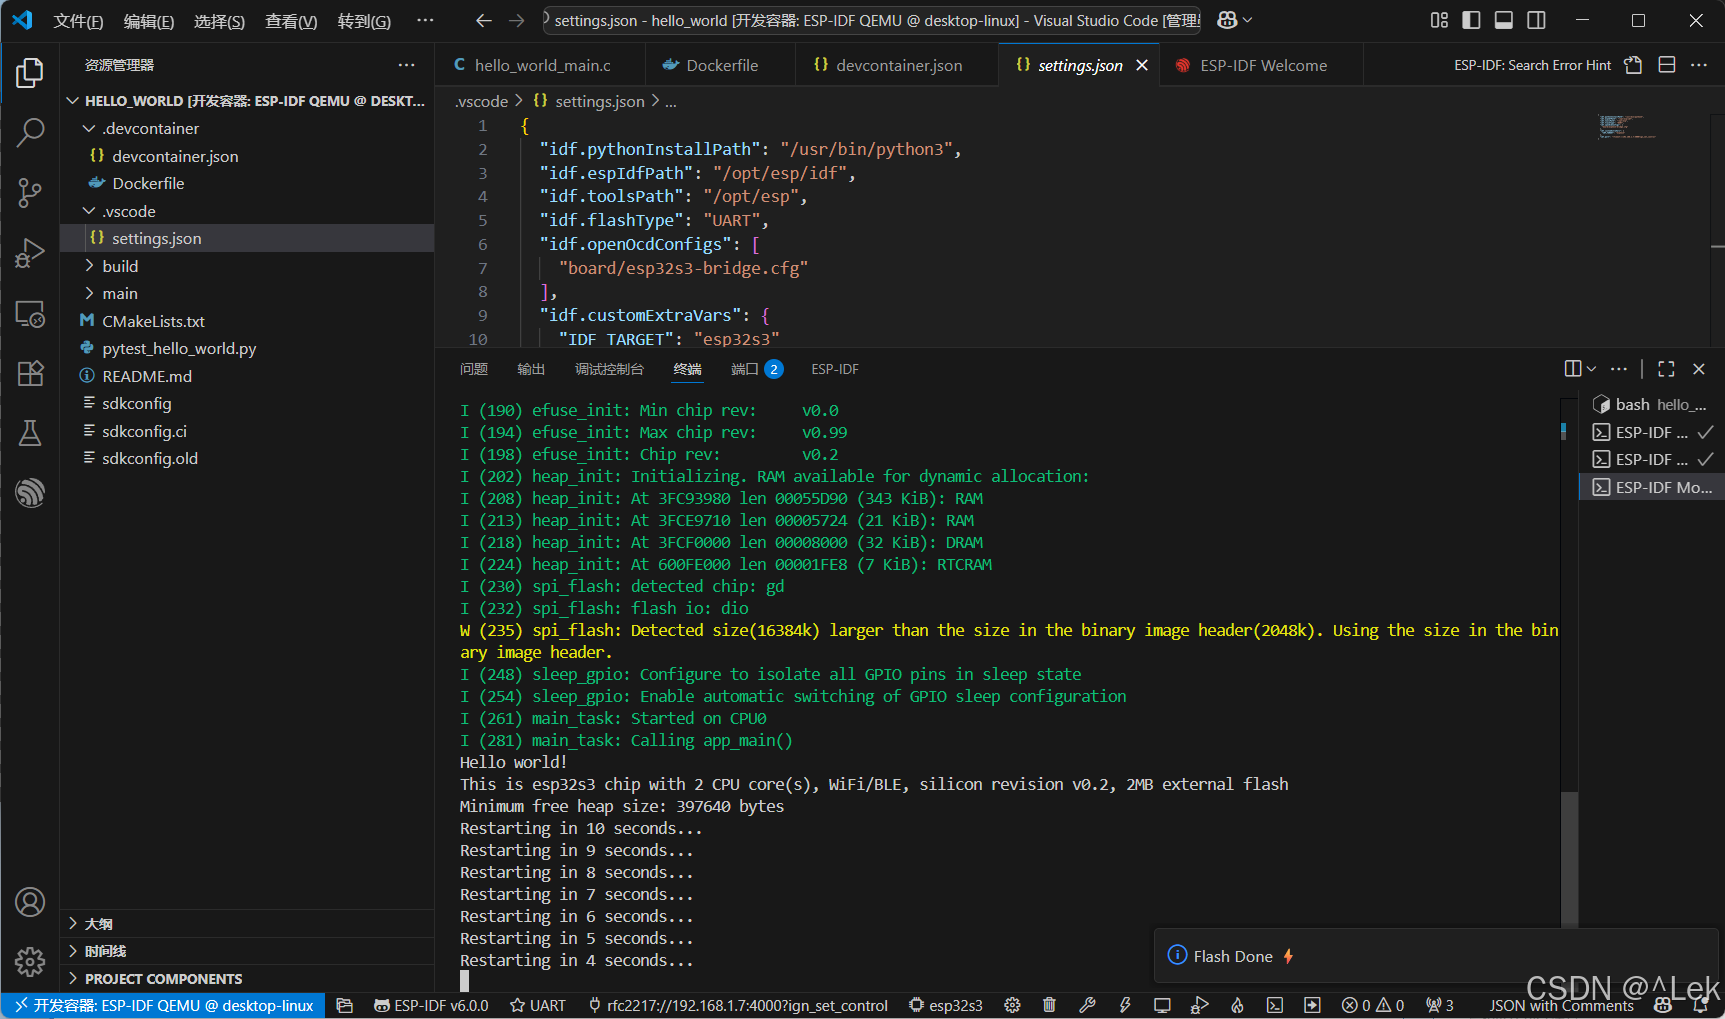Click UART flash method in status bar
1725x1019 pixels.
coord(538,1005)
